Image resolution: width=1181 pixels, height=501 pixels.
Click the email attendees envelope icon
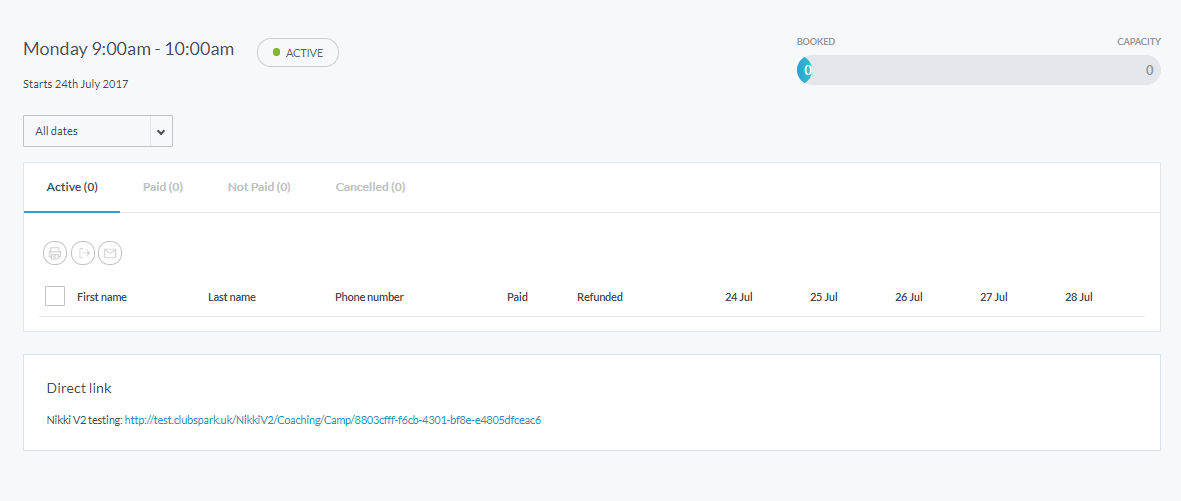[110, 254]
